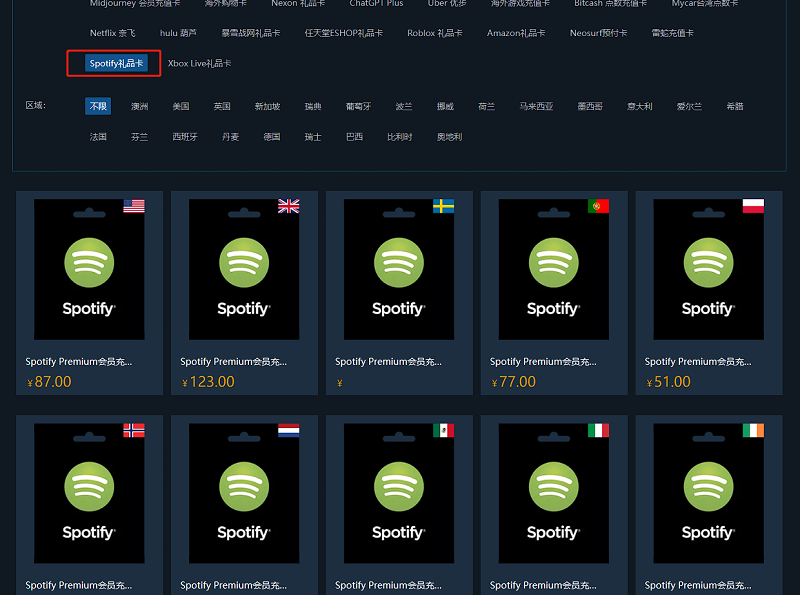
Task: Filter region by 葡萄牙
Action: [x=358, y=106]
